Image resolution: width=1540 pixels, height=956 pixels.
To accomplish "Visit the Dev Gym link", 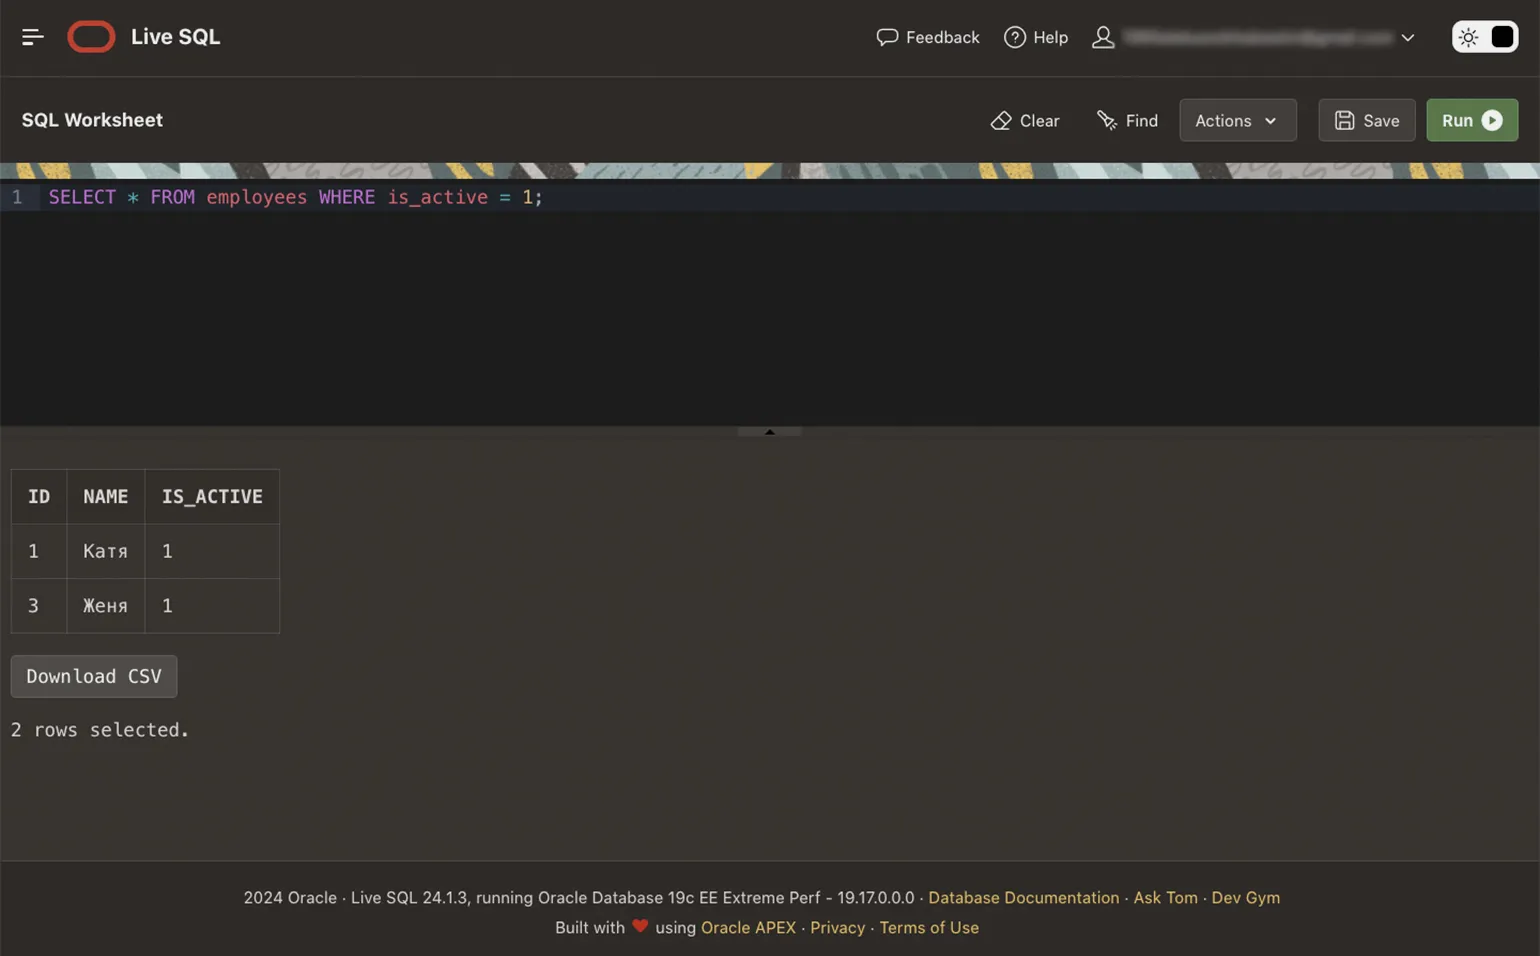I will [x=1244, y=898].
